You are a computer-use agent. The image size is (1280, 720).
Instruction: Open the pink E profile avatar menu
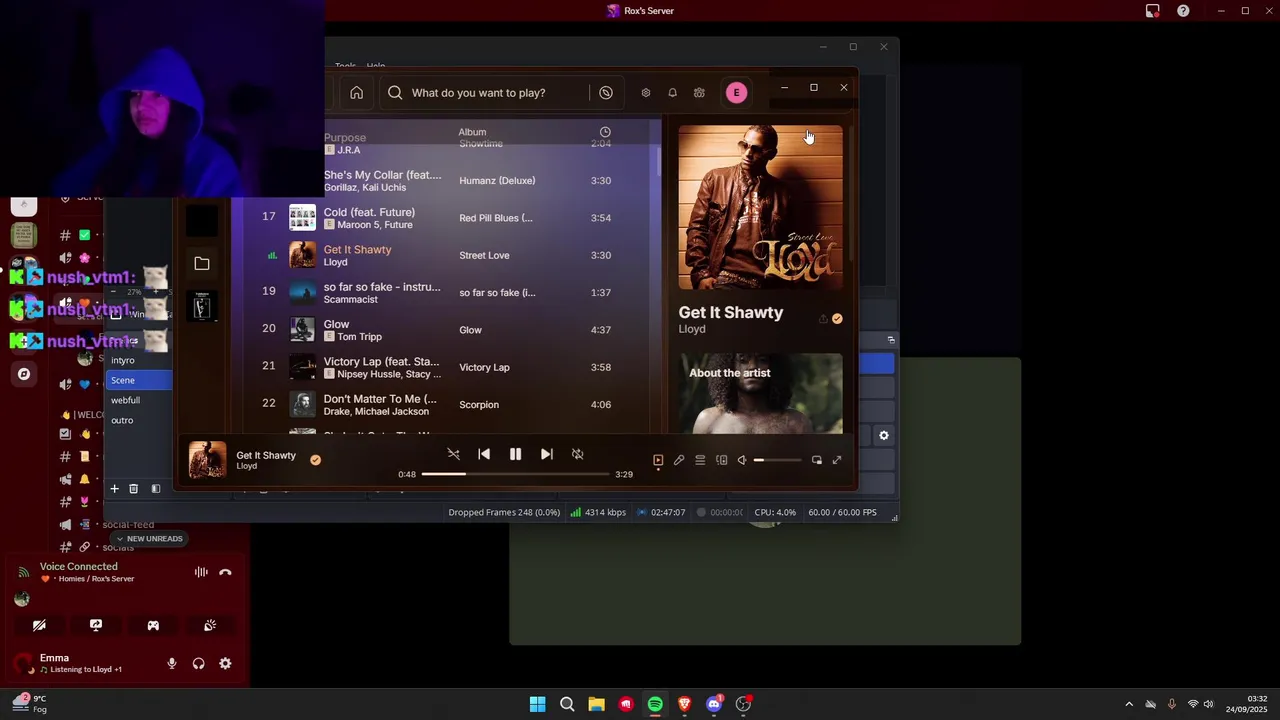(x=736, y=92)
